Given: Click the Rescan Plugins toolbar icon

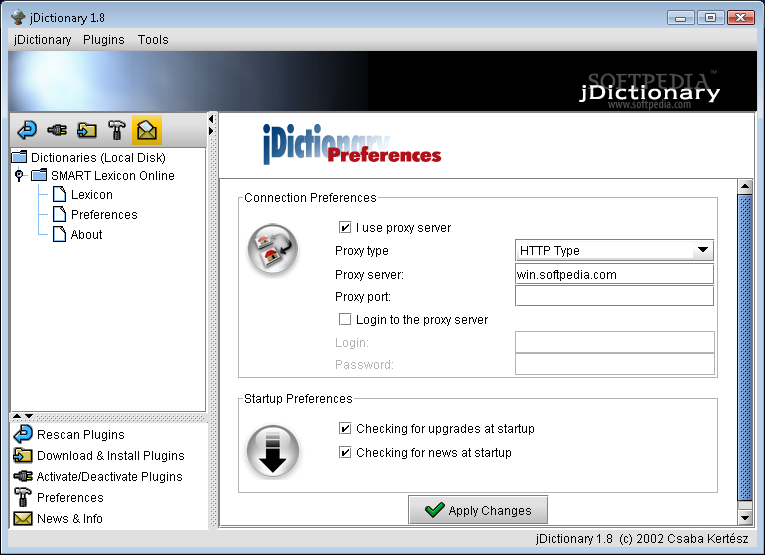Looking at the screenshot, I should (x=27, y=130).
